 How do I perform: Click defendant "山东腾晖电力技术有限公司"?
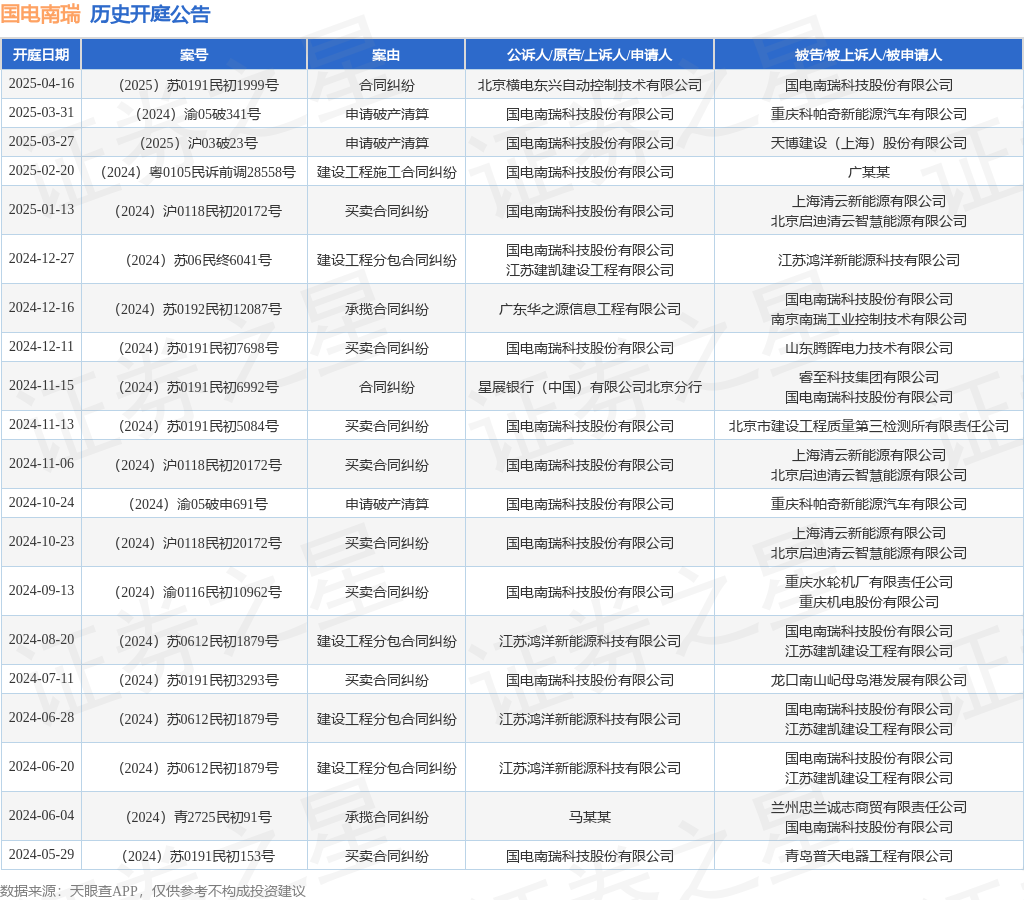point(869,349)
